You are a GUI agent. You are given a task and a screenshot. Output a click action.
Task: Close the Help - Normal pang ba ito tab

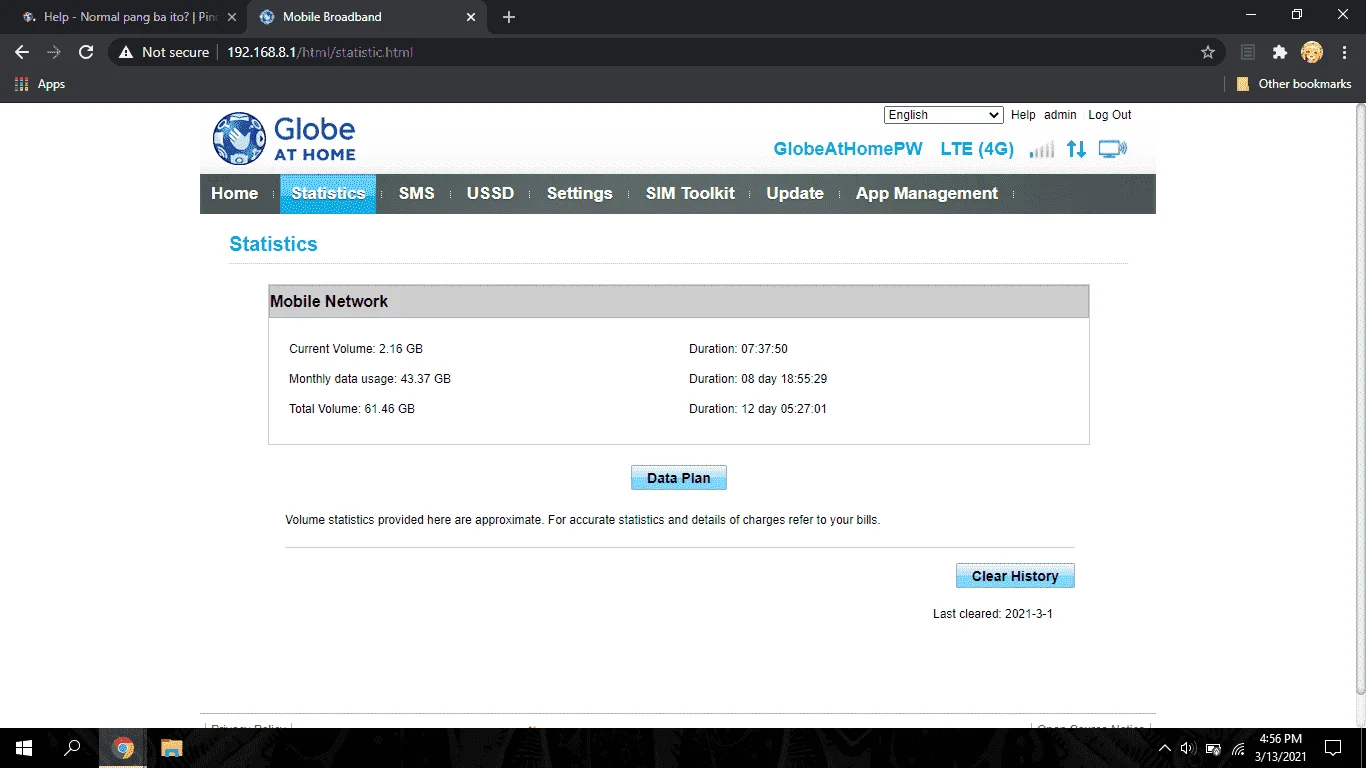232,17
